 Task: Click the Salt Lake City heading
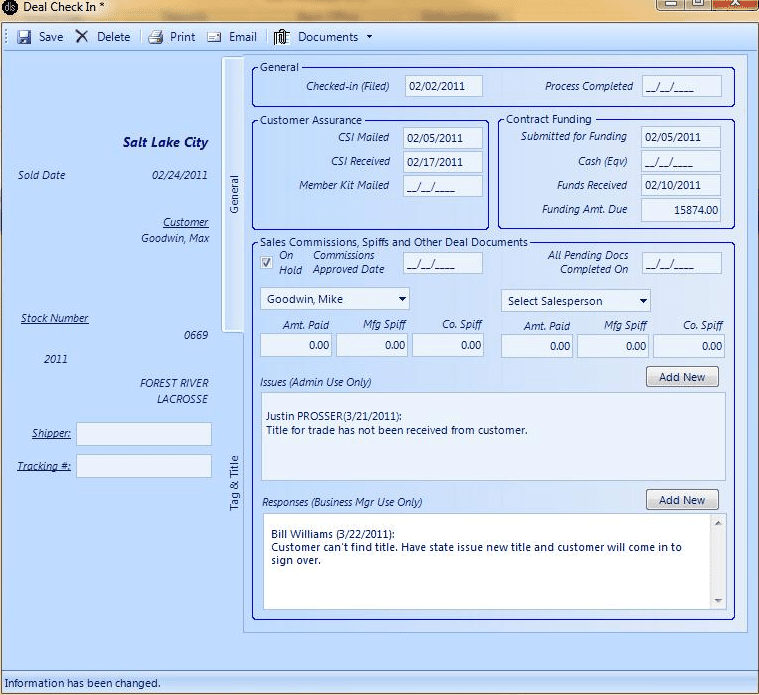tap(166, 142)
